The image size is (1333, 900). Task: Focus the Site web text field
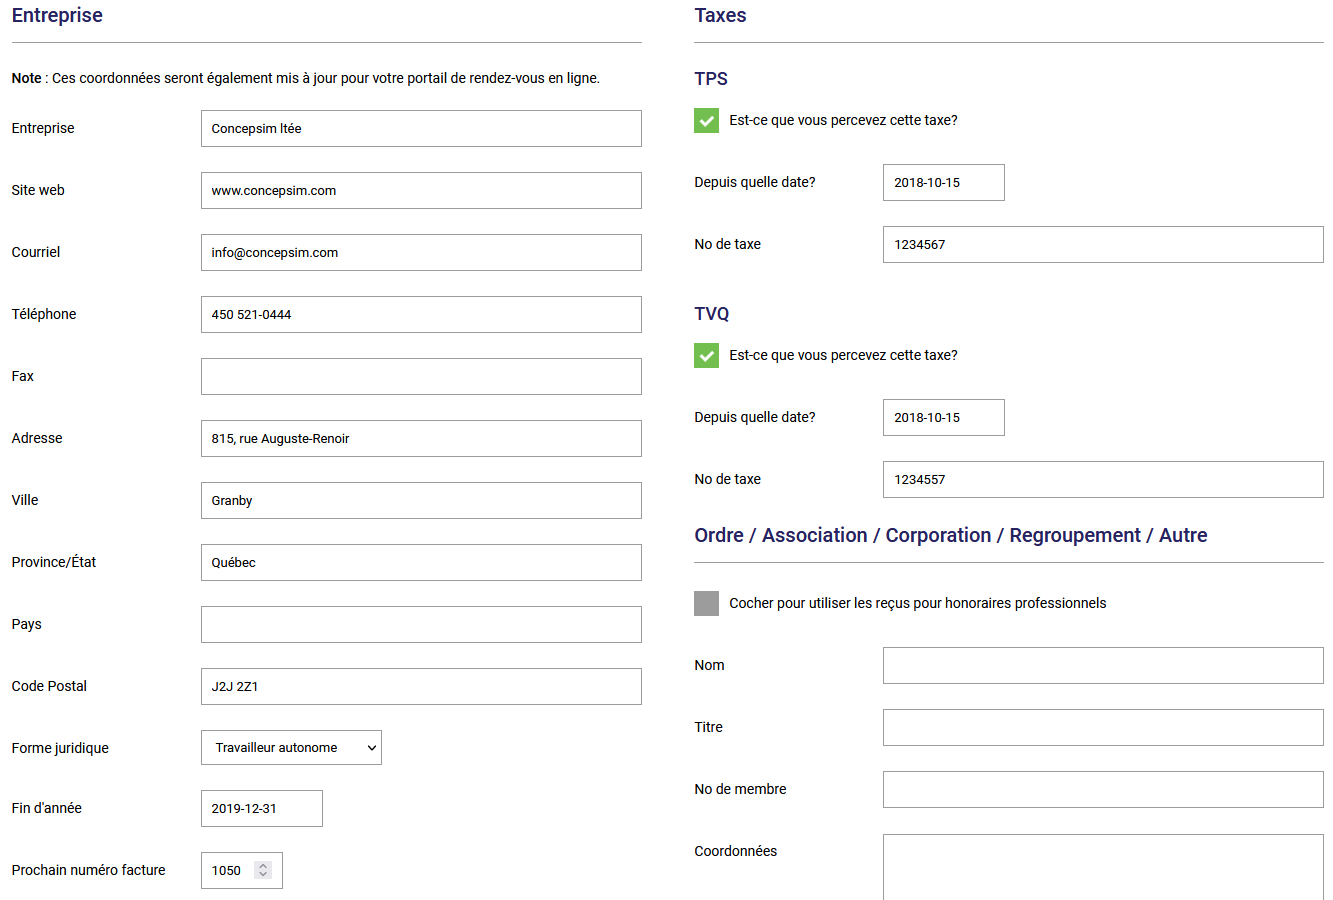point(421,191)
